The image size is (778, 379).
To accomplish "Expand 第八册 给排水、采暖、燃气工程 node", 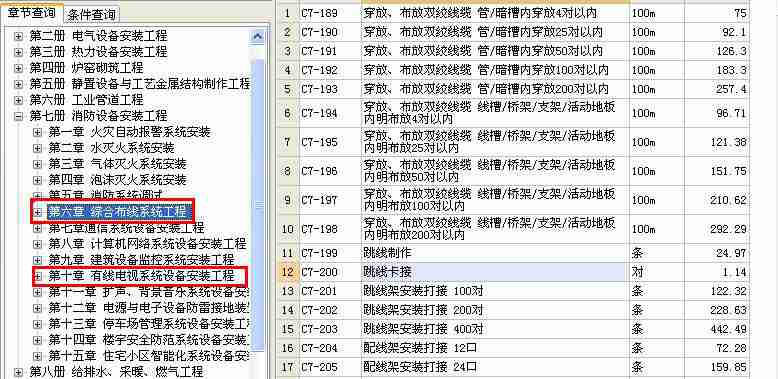I will (x=18, y=371).
